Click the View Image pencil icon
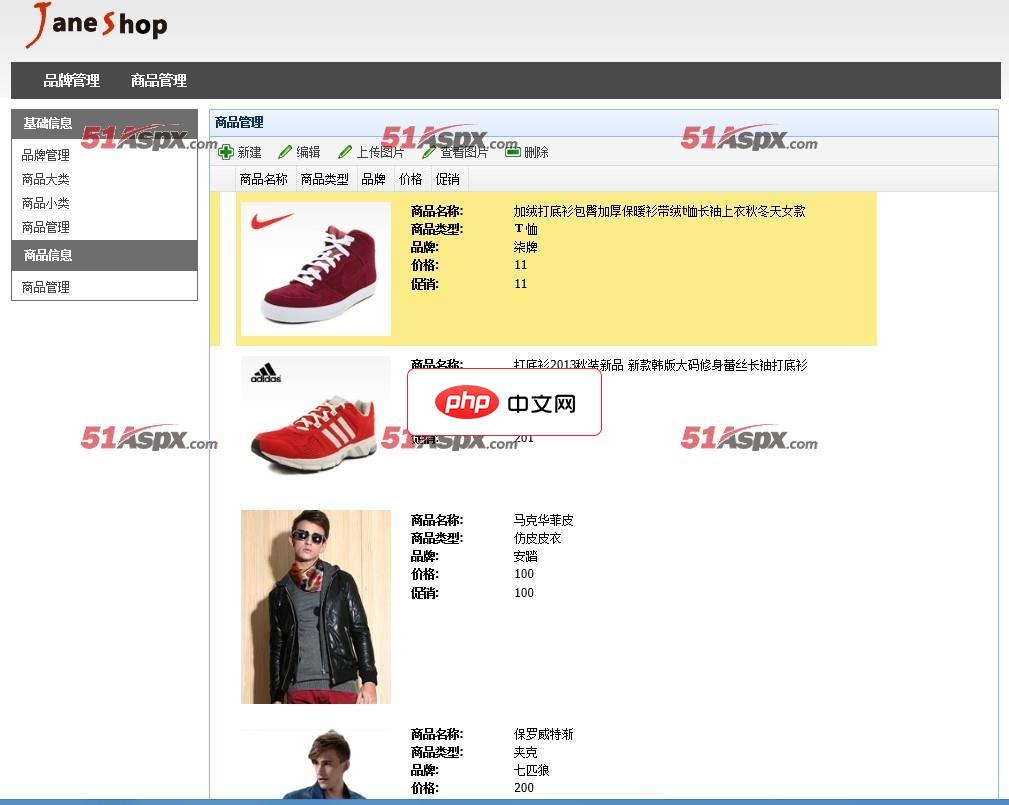 click(x=429, y=152)
